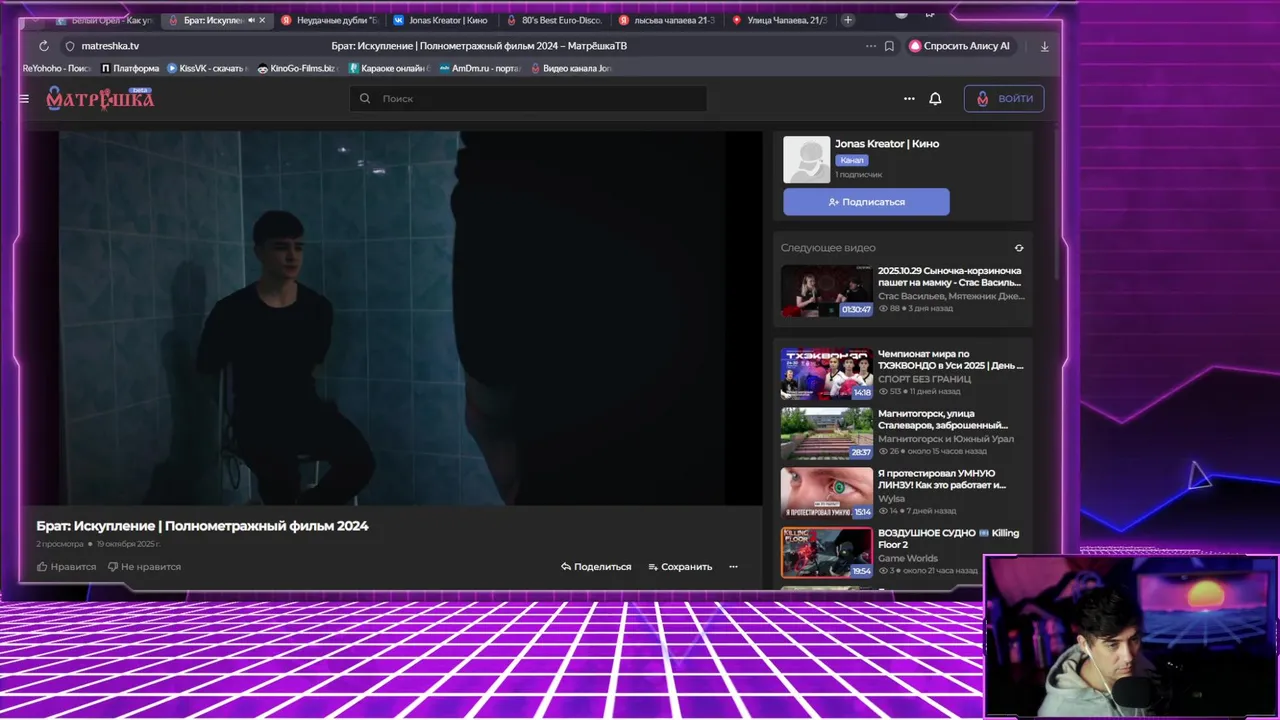This screenshot has height=720, width=1280.
Task: Toggle autoplay icon beside Следующее видео
Action: coord(1019,248)
